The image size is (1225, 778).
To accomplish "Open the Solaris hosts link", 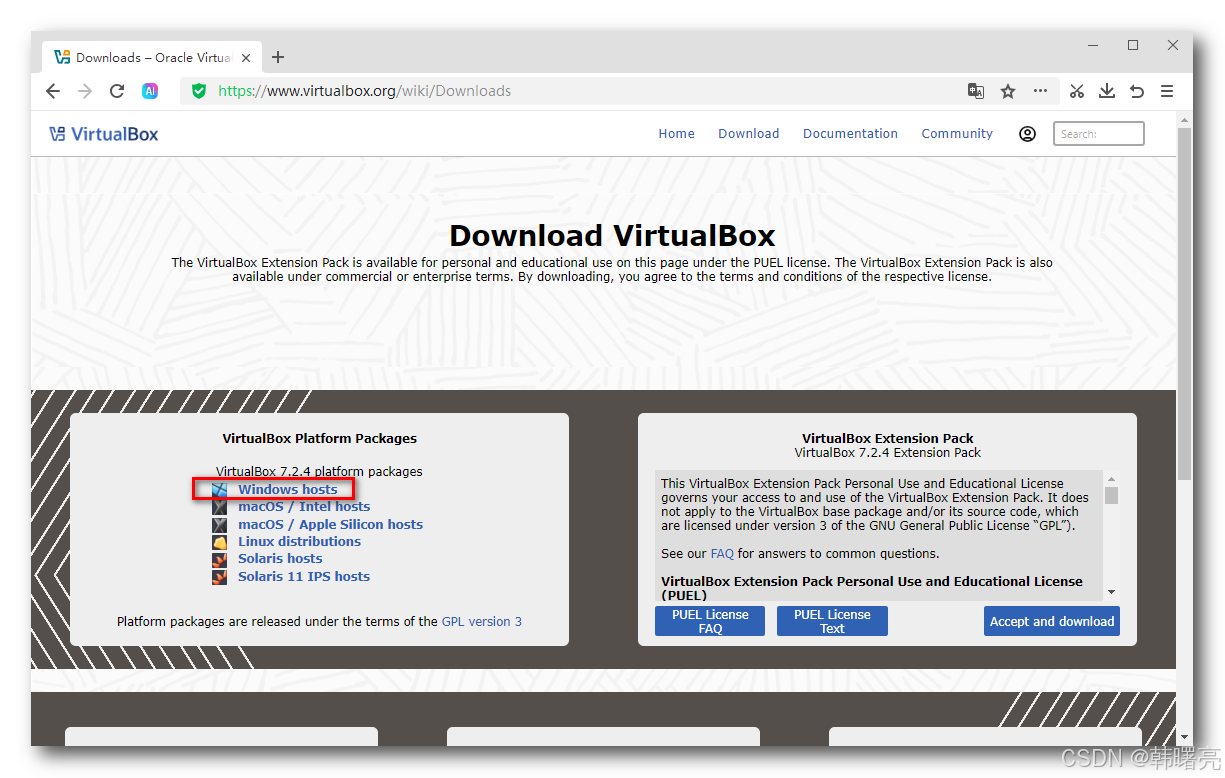I will click(280, 559).
